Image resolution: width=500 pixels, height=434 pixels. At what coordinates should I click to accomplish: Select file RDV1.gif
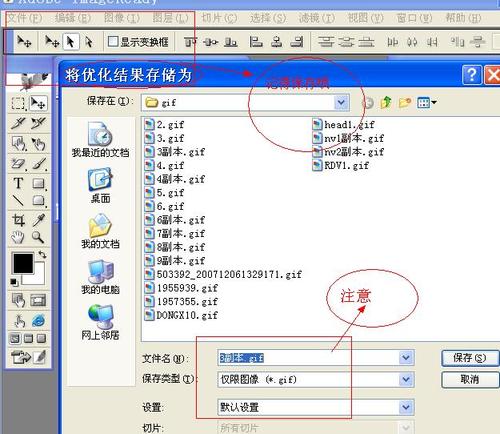341,165
